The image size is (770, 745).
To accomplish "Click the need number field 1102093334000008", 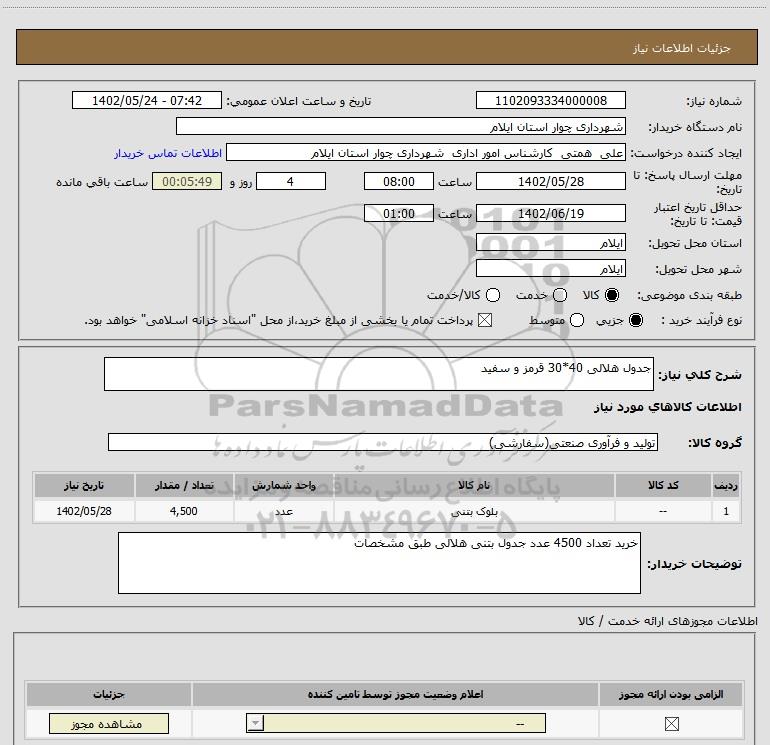I will click(550, 101).
